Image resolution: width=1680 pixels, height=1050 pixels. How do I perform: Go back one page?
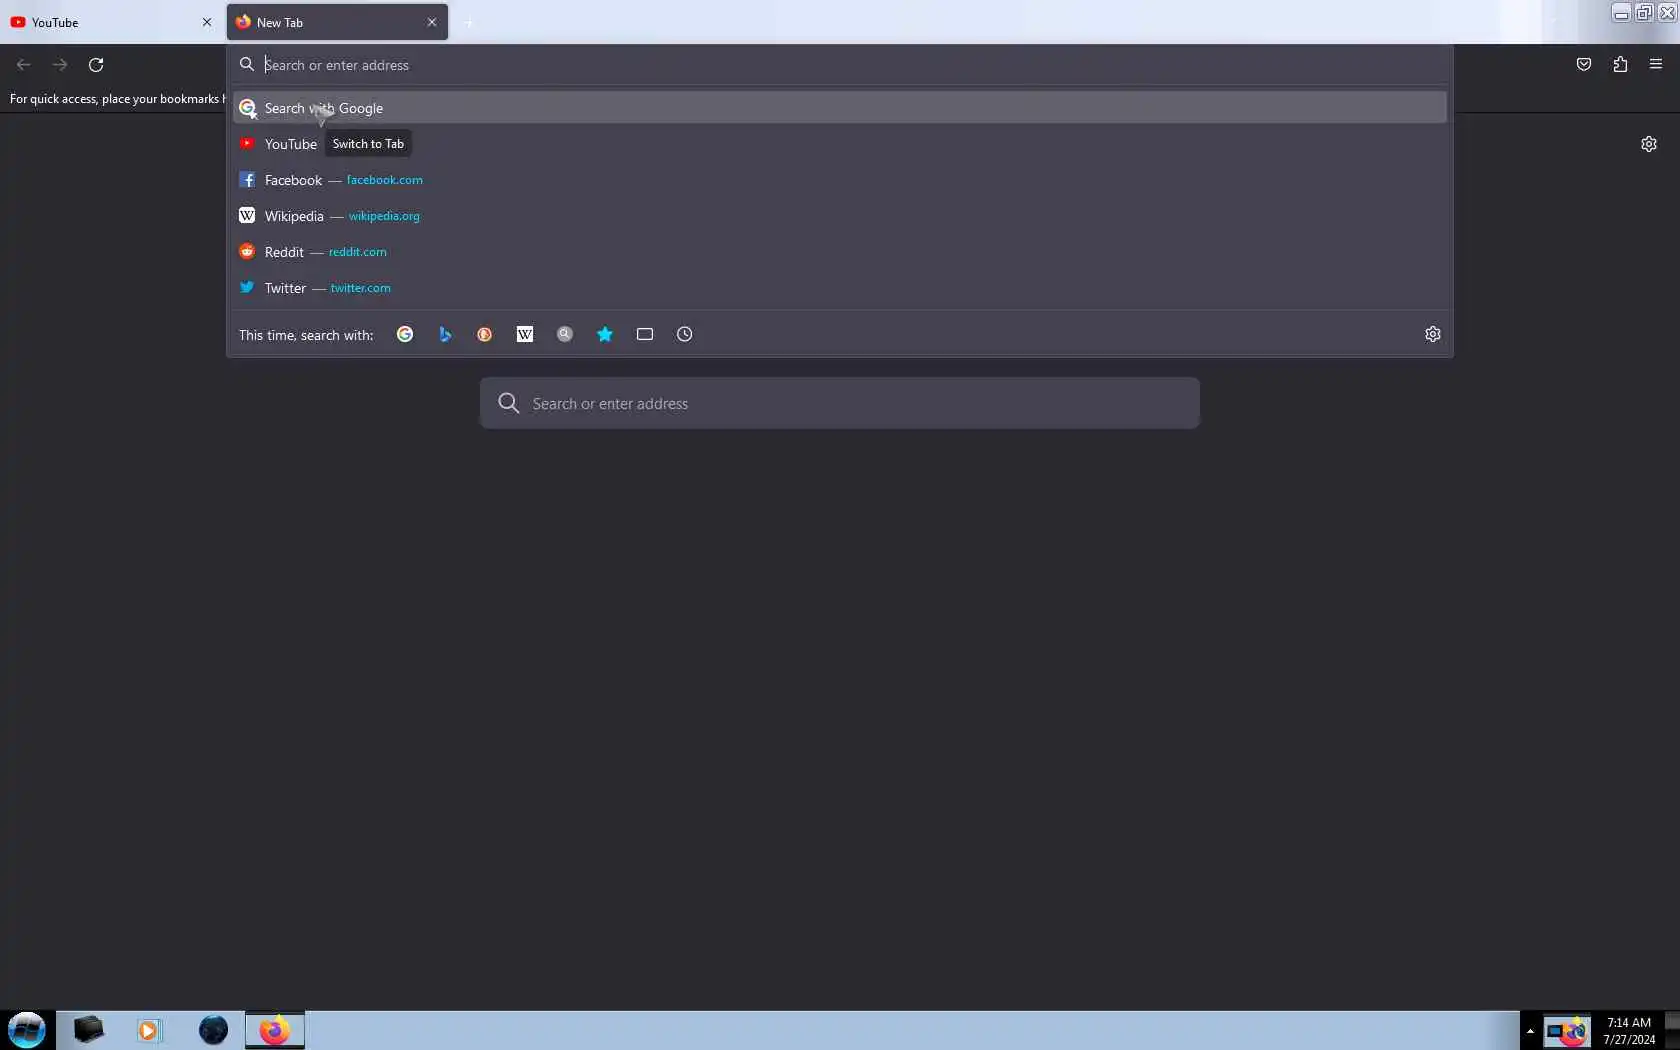24,64
